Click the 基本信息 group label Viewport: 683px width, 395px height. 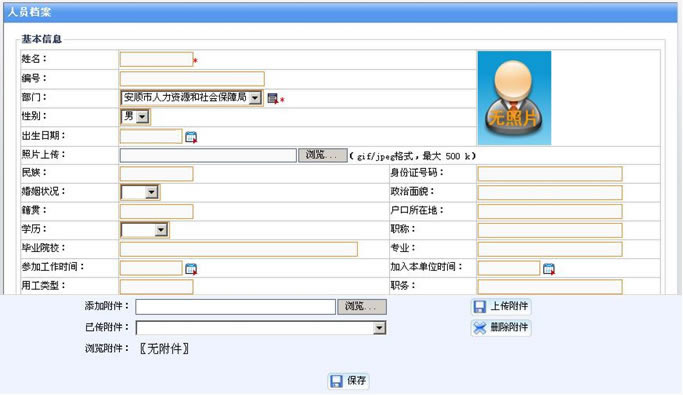click(x=42, y=39)
